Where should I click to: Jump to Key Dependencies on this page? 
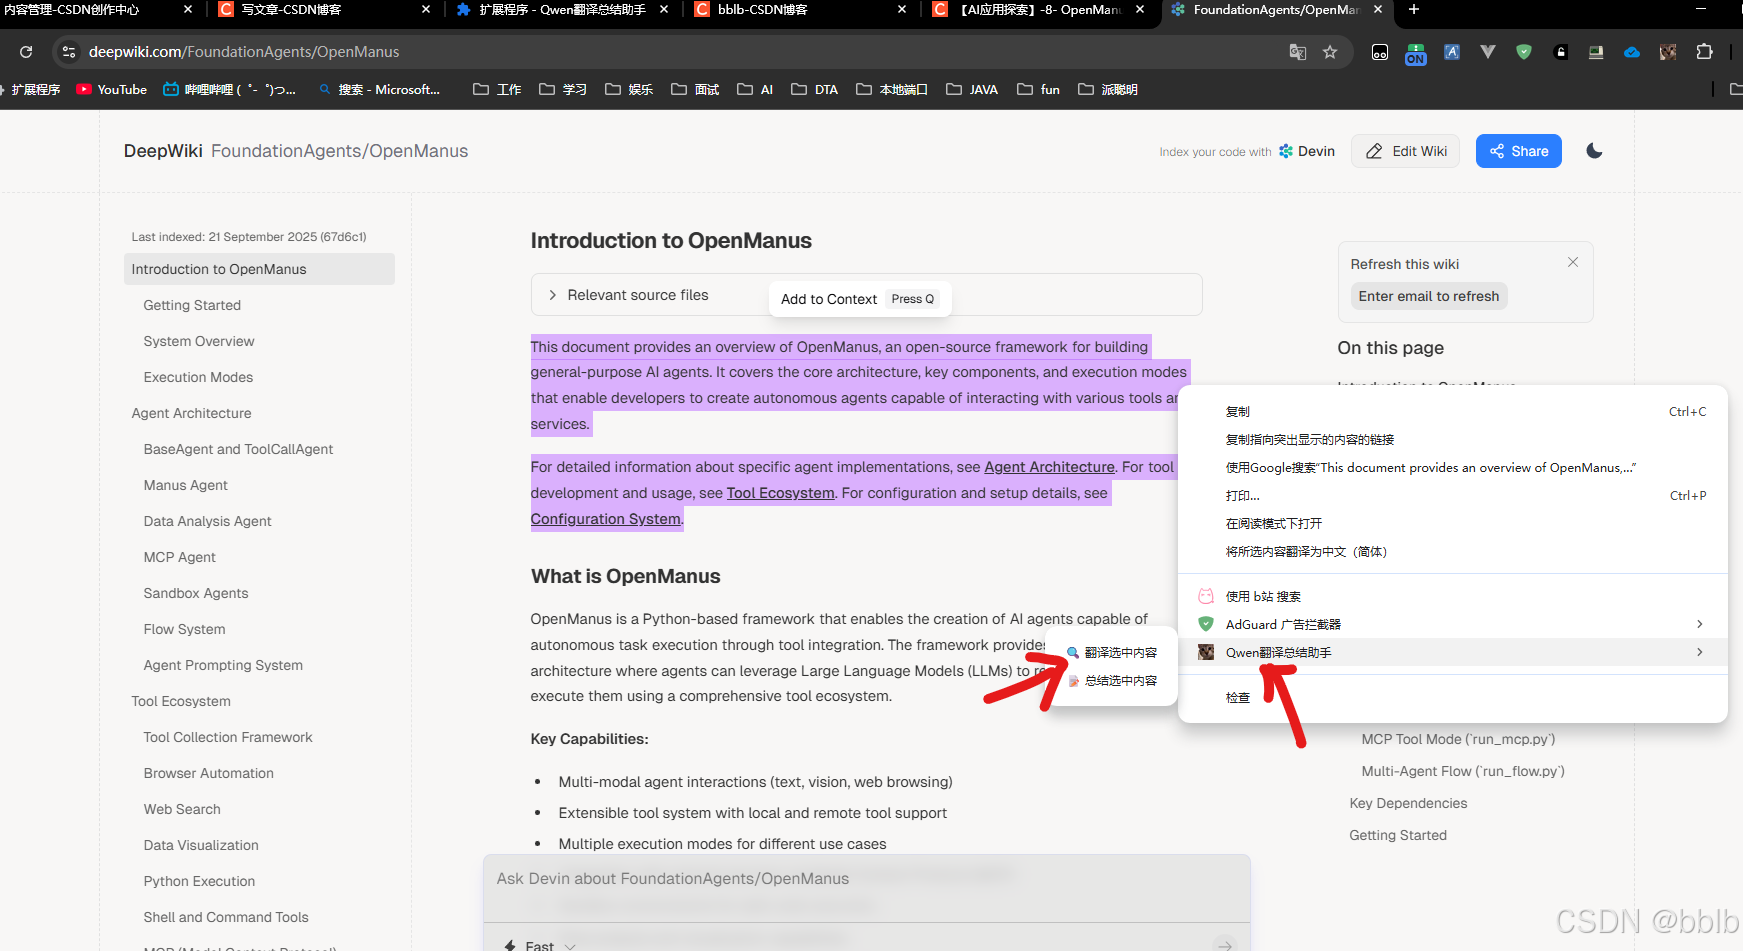1408,803
